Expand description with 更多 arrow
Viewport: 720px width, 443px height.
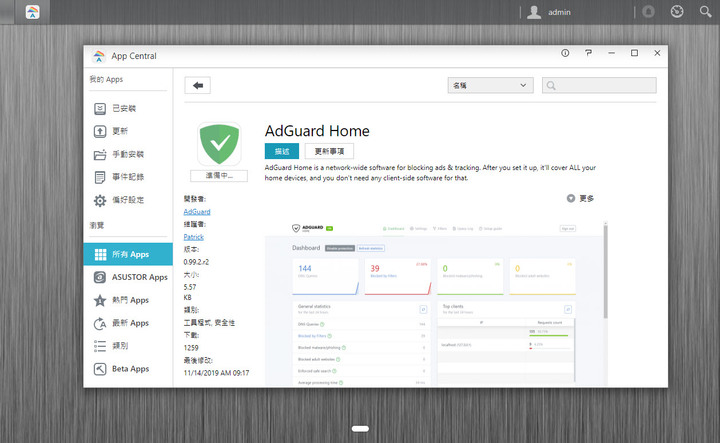point(580,198)
